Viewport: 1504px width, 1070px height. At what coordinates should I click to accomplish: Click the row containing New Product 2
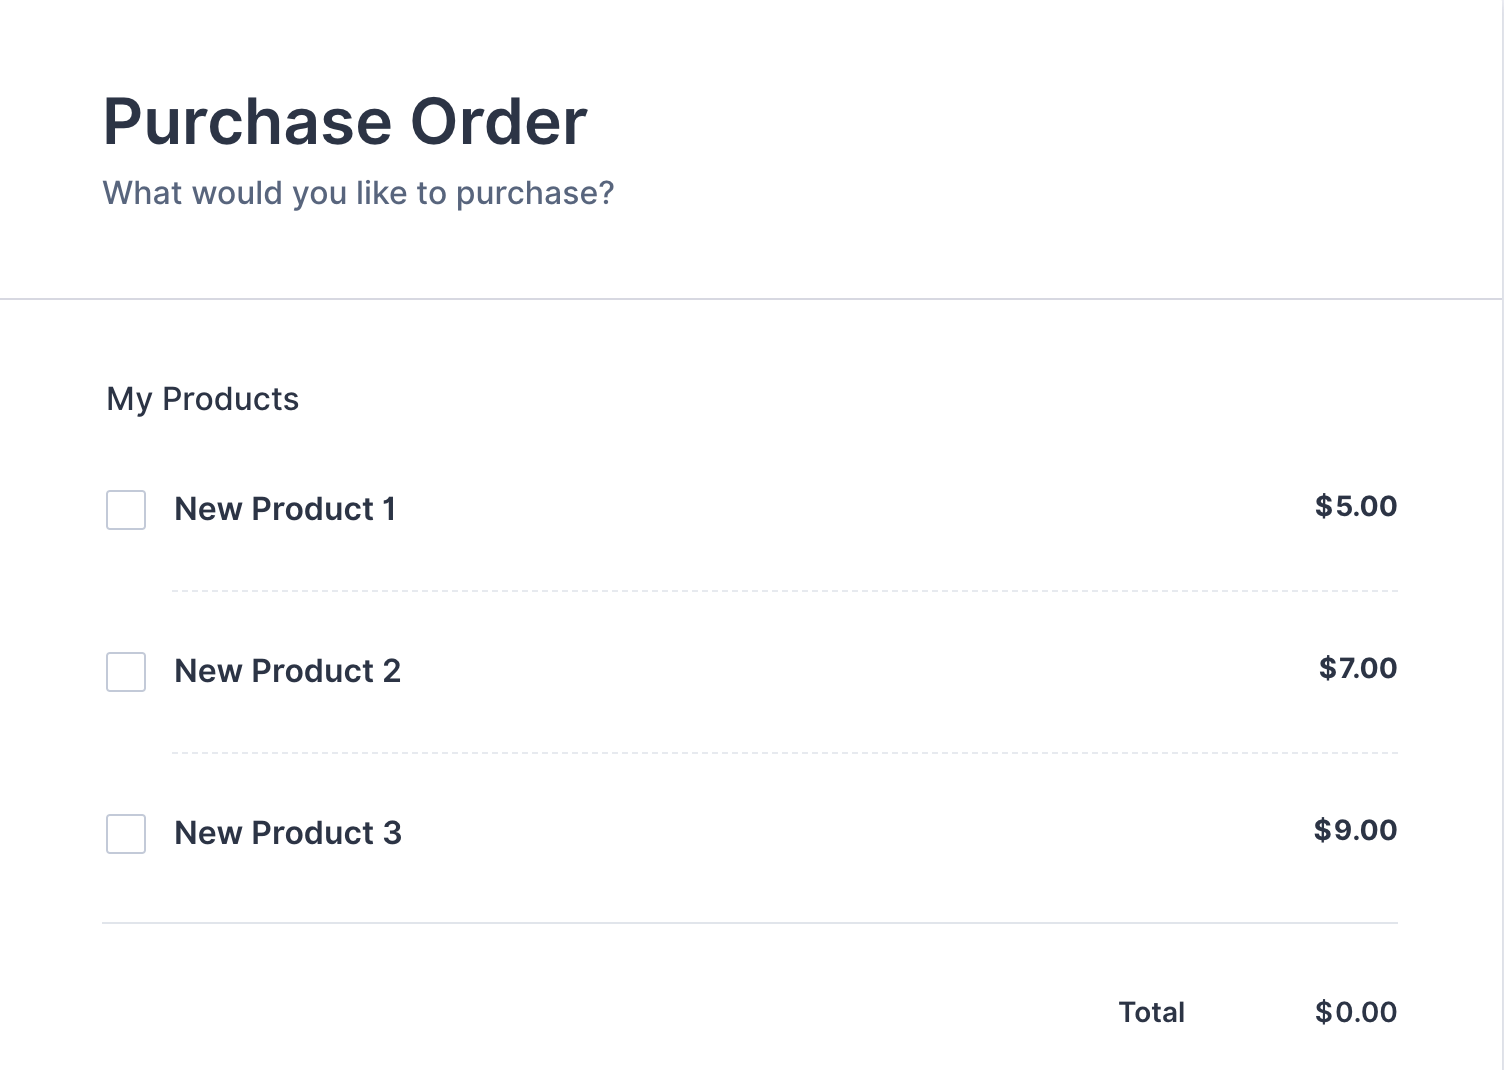(x=750, y=671)
